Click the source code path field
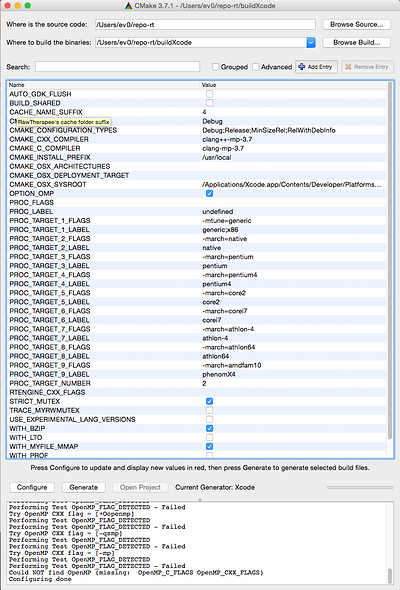This screenshot has height=590, width=400. pos(205,24)
